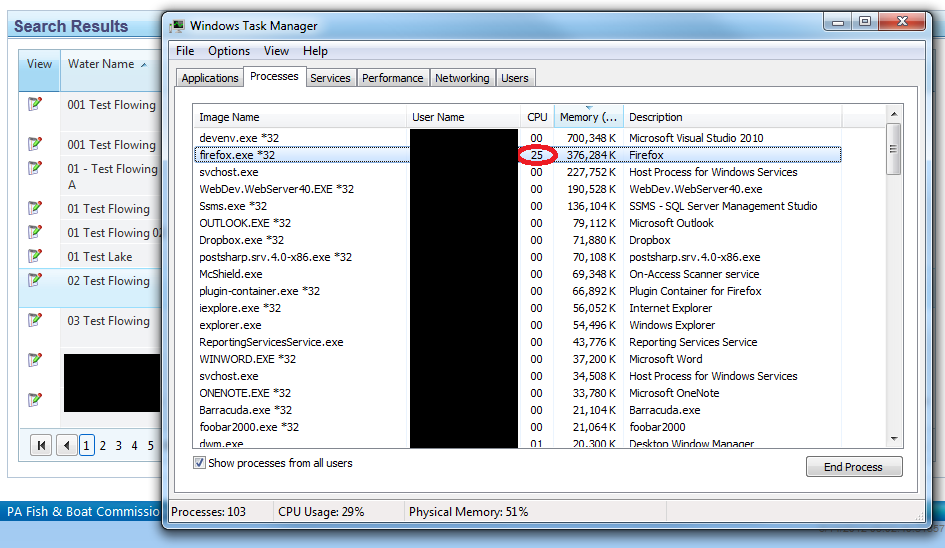Select Ssms.exe *32 process row
Screen dimensions: 945x548
point(518,206)
